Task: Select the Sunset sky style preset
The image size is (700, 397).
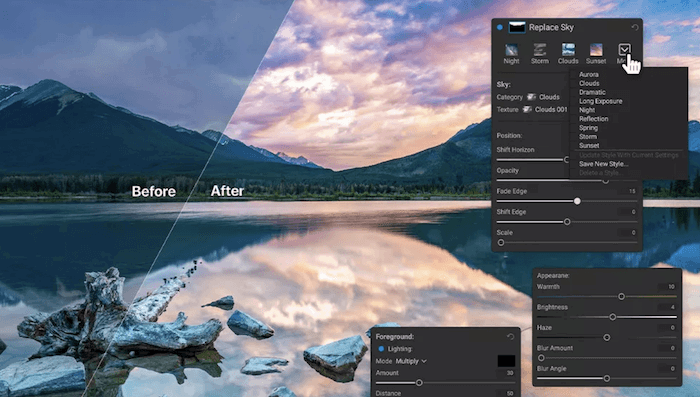Action: coord(596,54)
